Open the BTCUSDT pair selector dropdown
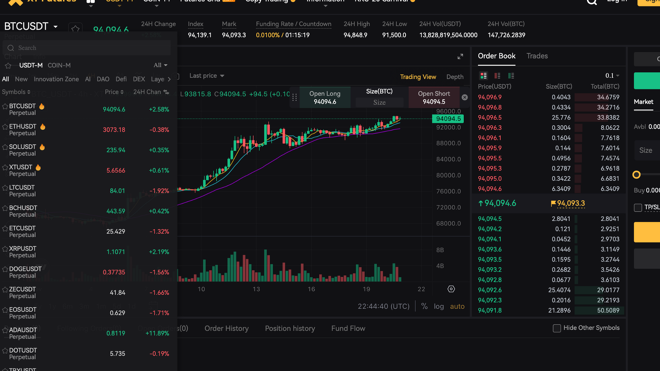This screenshot has height=371, width=660. [x=31, y=27]
